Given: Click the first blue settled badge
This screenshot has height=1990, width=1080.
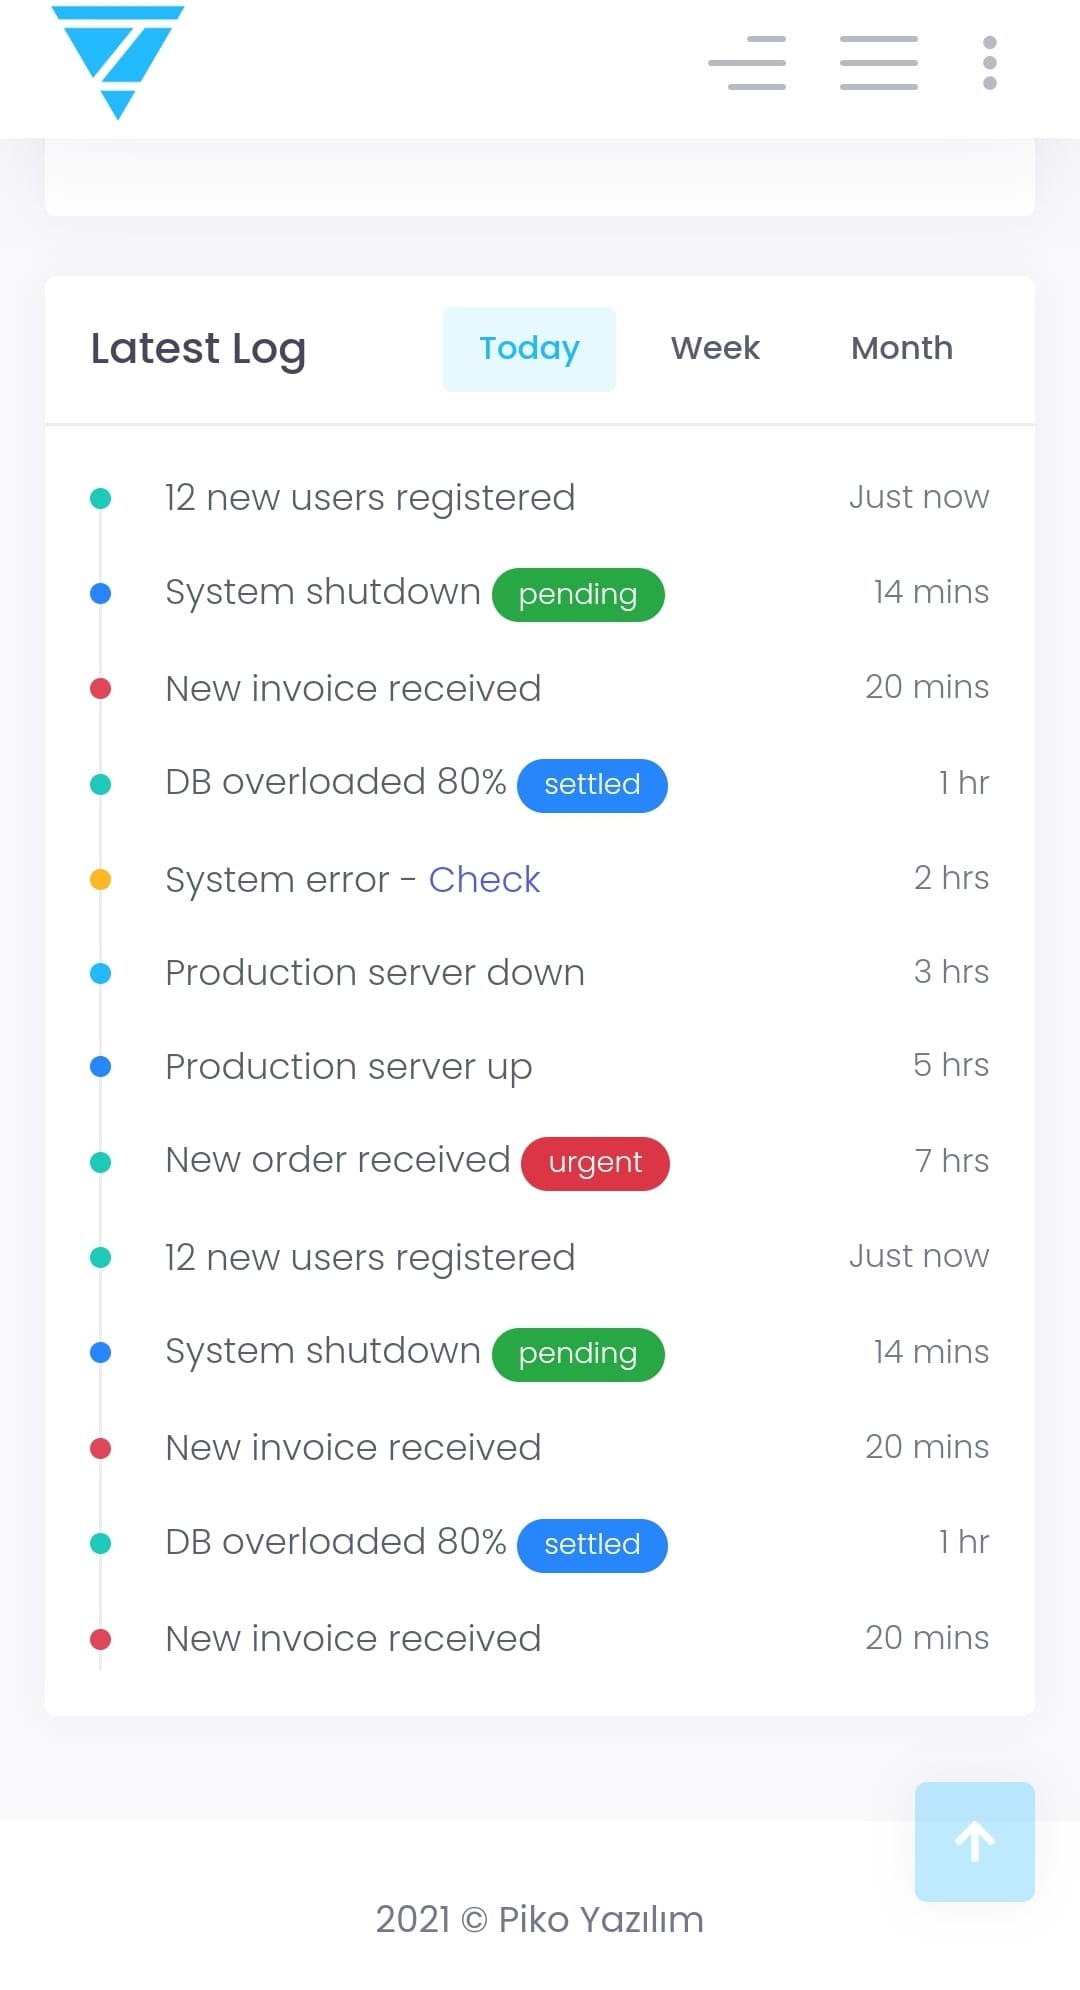Looking at the screenshot, I should pyautogui.click(x=592, y=785).
